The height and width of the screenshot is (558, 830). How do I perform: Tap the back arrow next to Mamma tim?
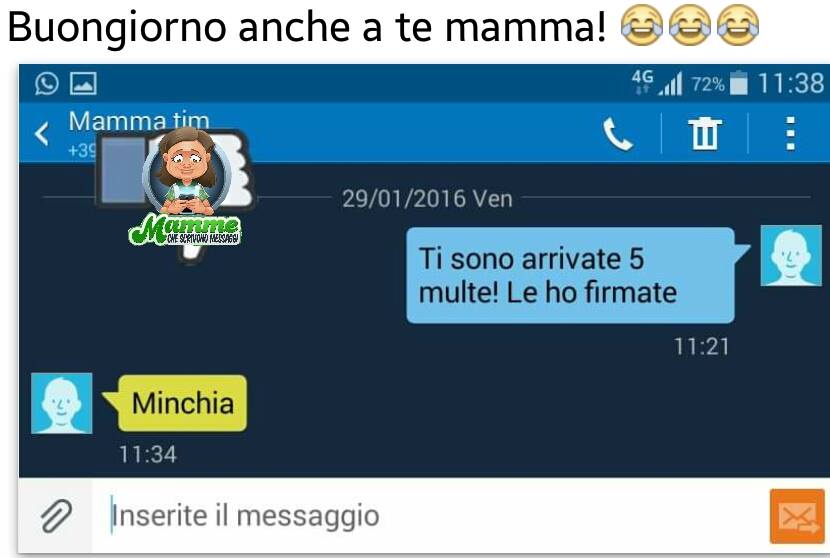[x=42, y=133]
